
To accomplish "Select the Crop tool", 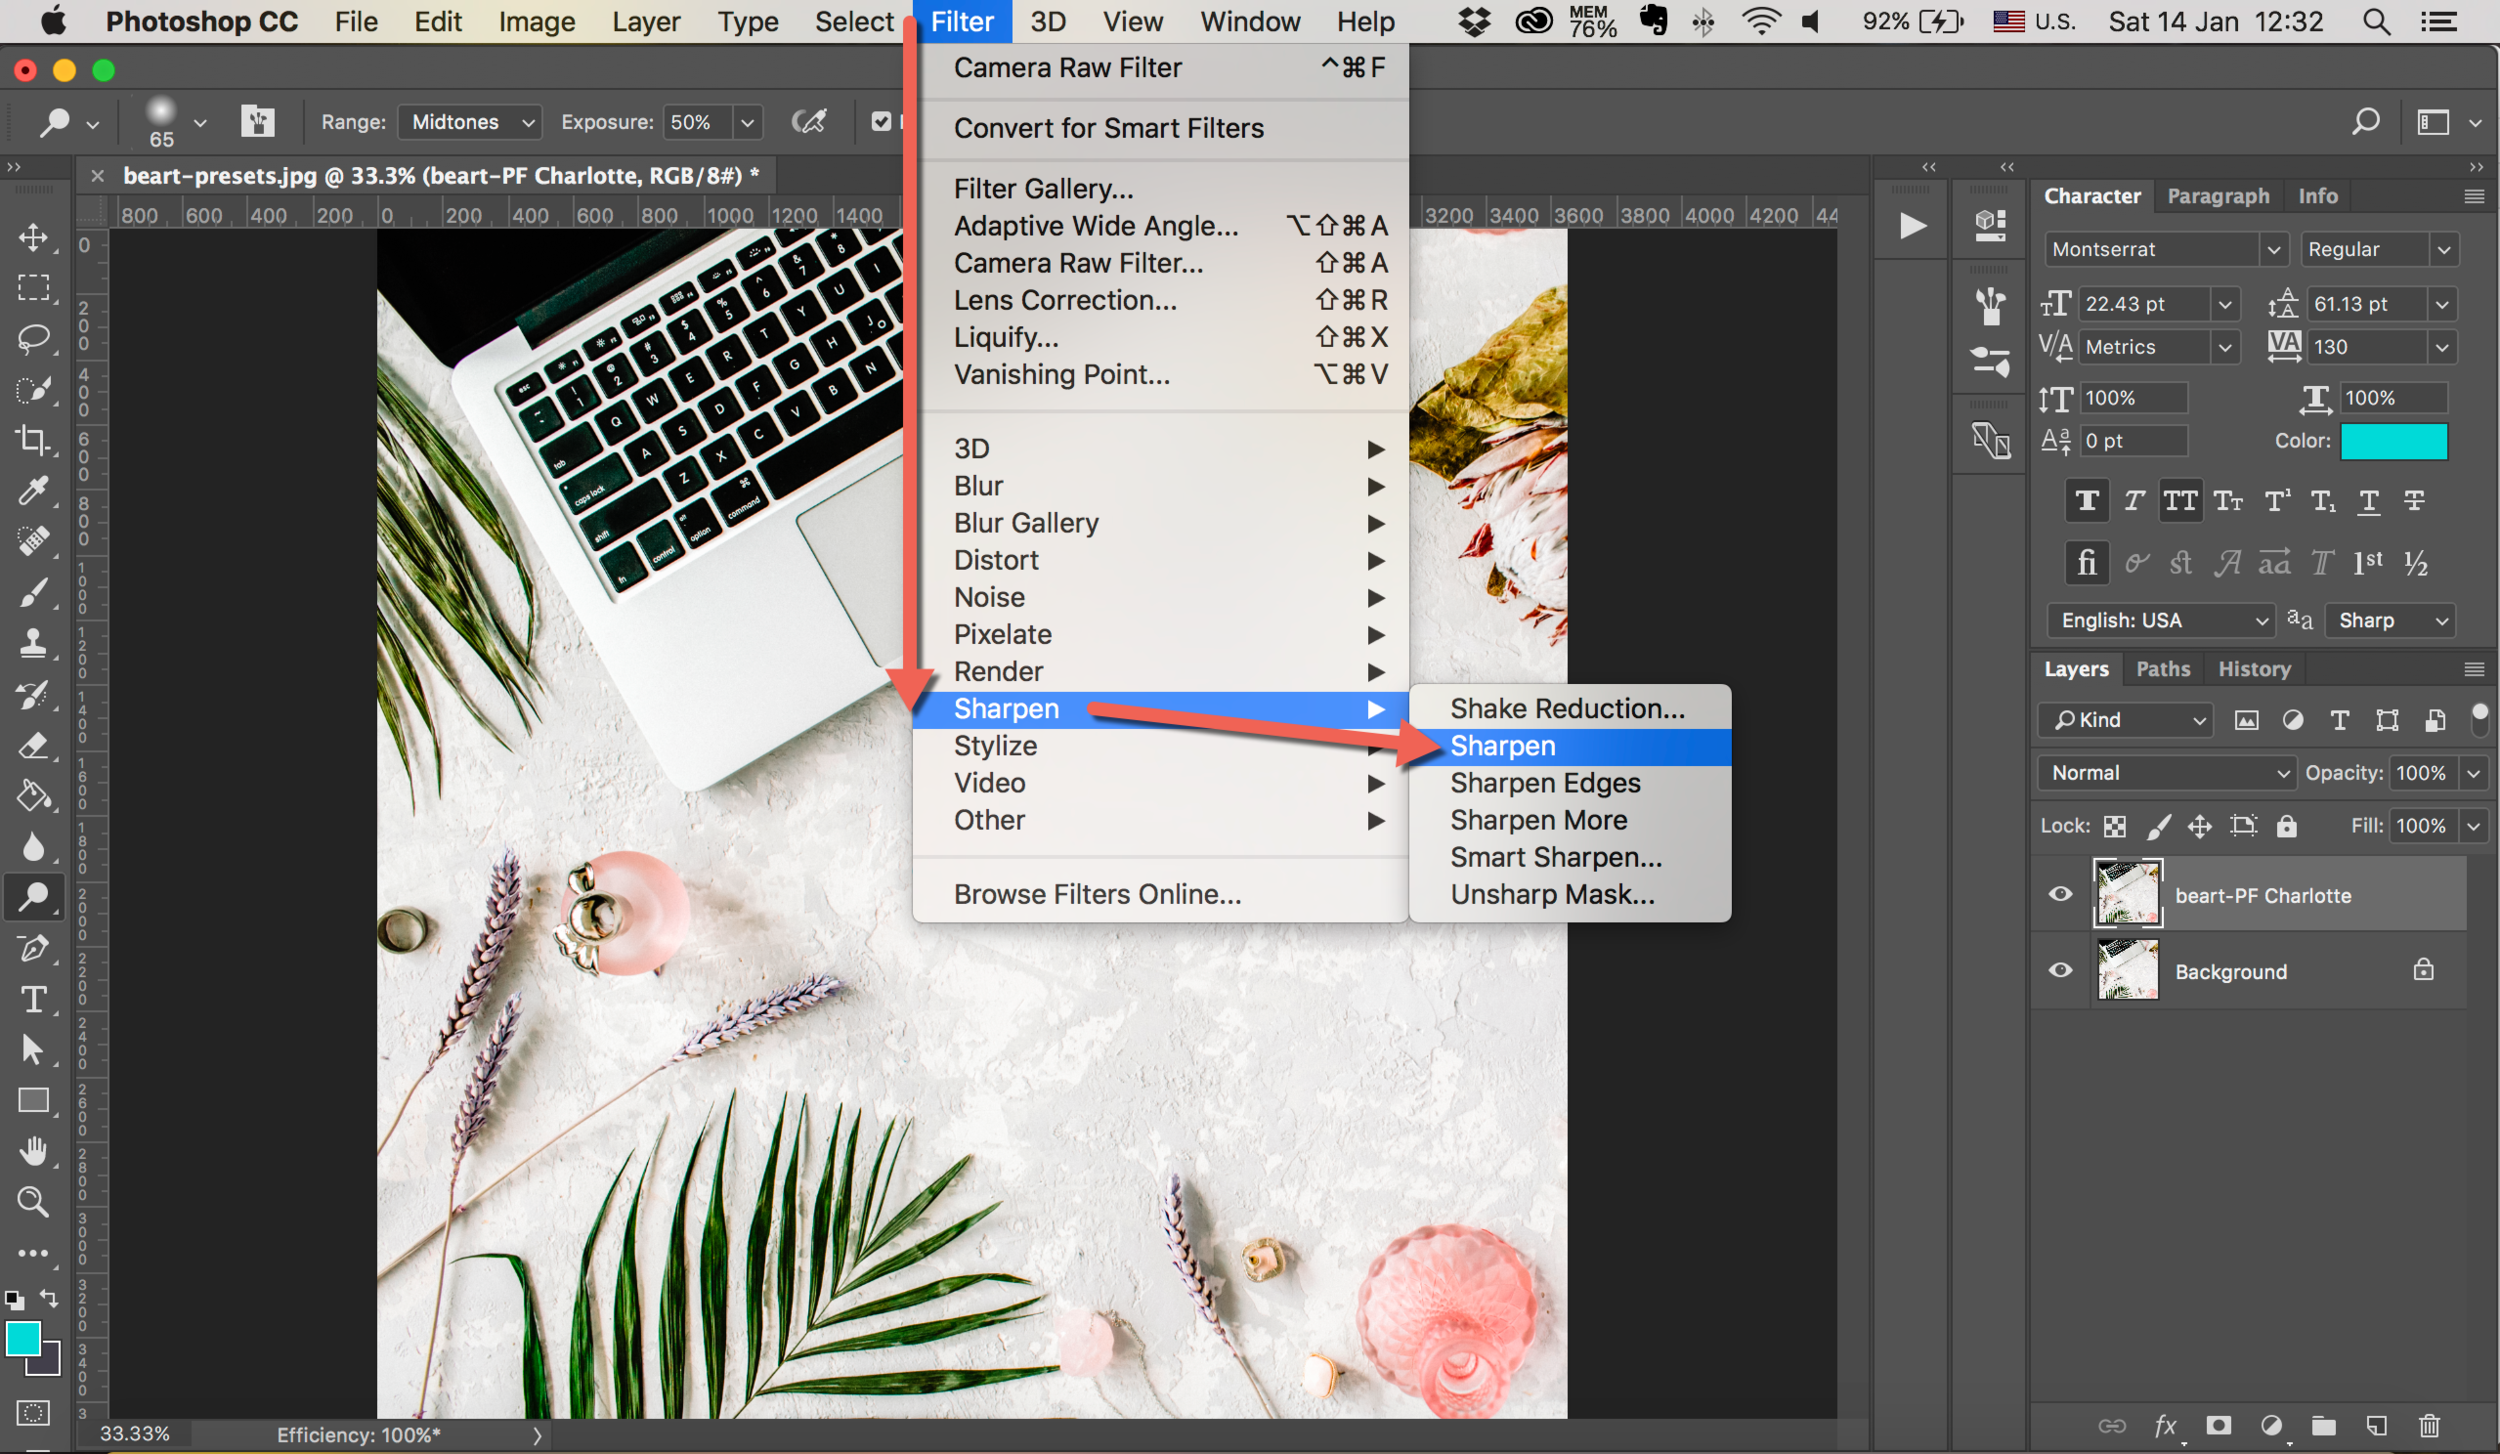I will (33, 440).
